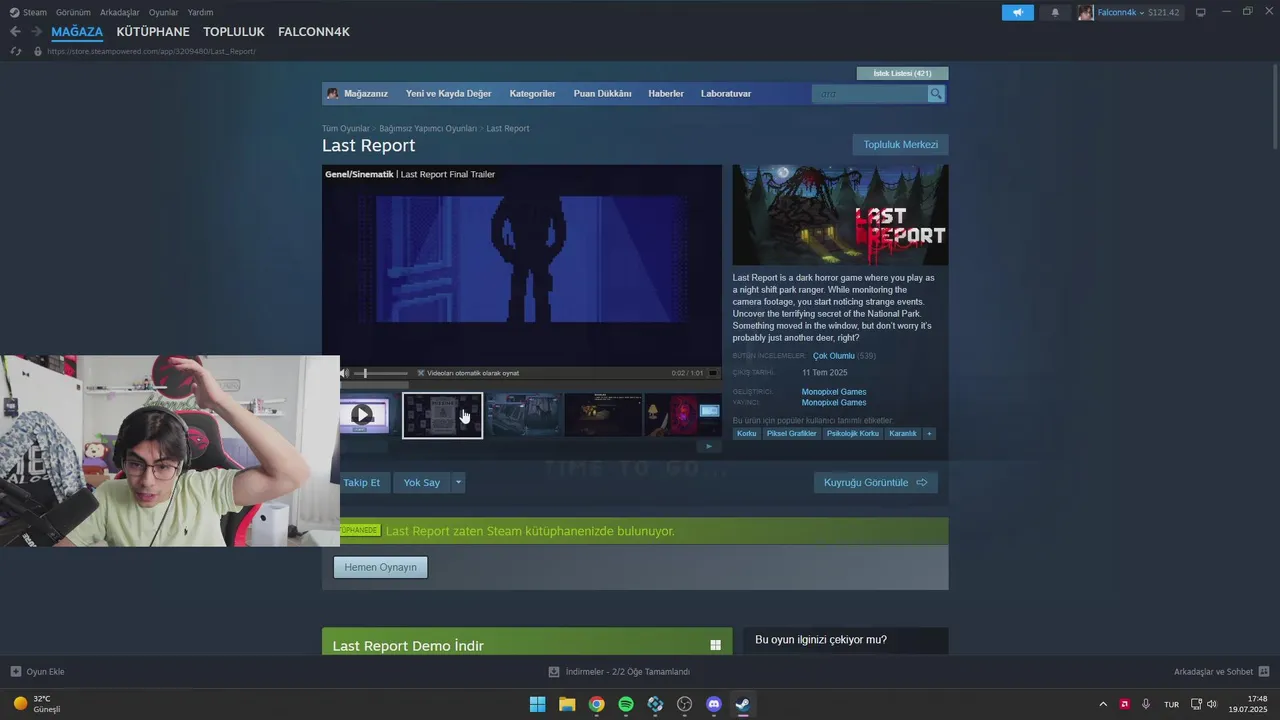Open the Görünüm menu

pos(73,12)
